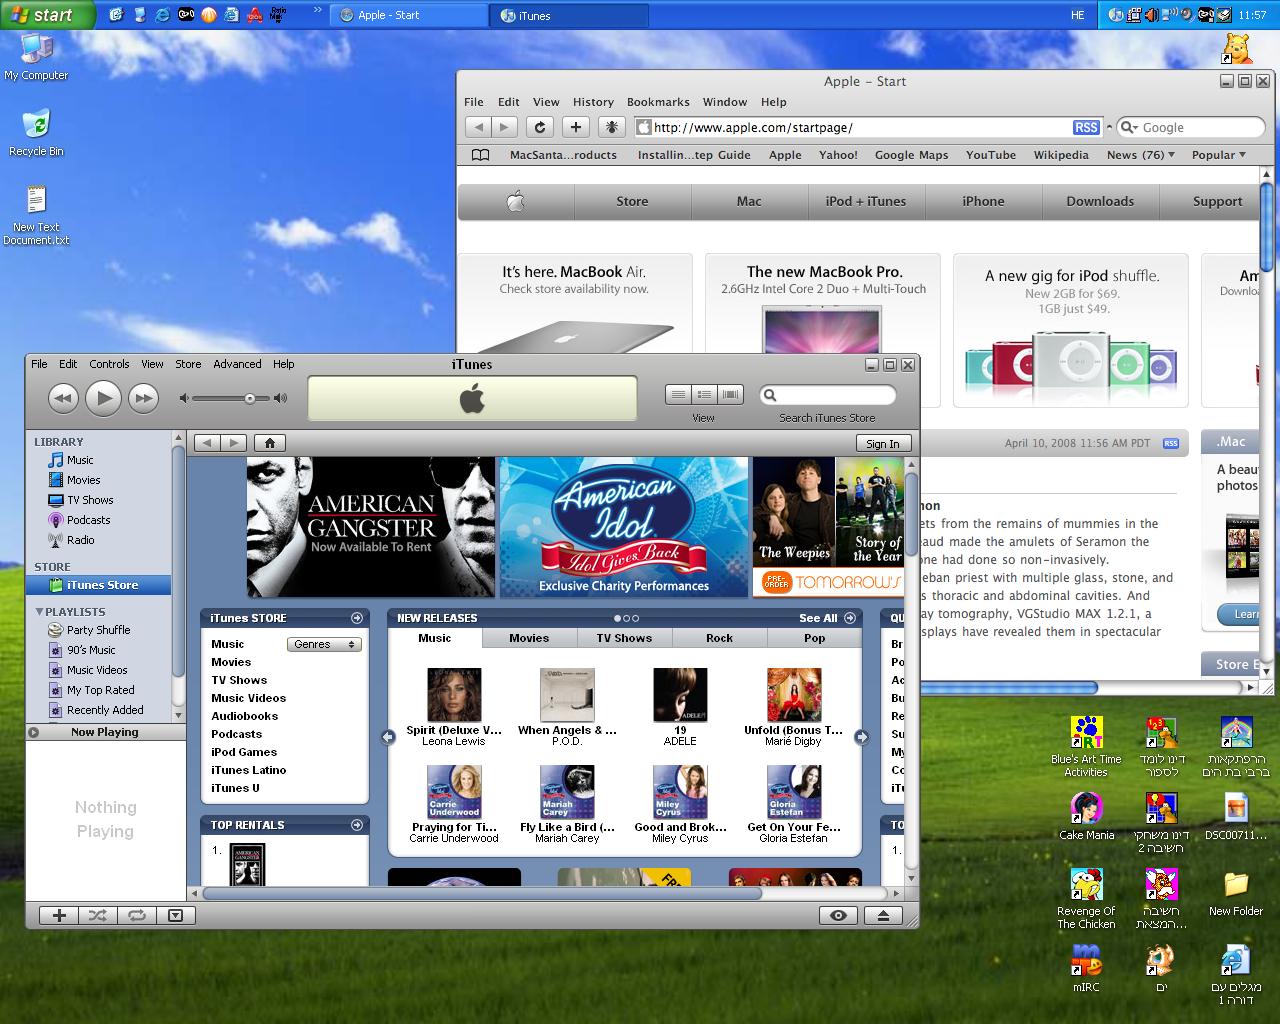
Task: Open Google search options dropdown in Safari
Action: [x=1129, y=128]
